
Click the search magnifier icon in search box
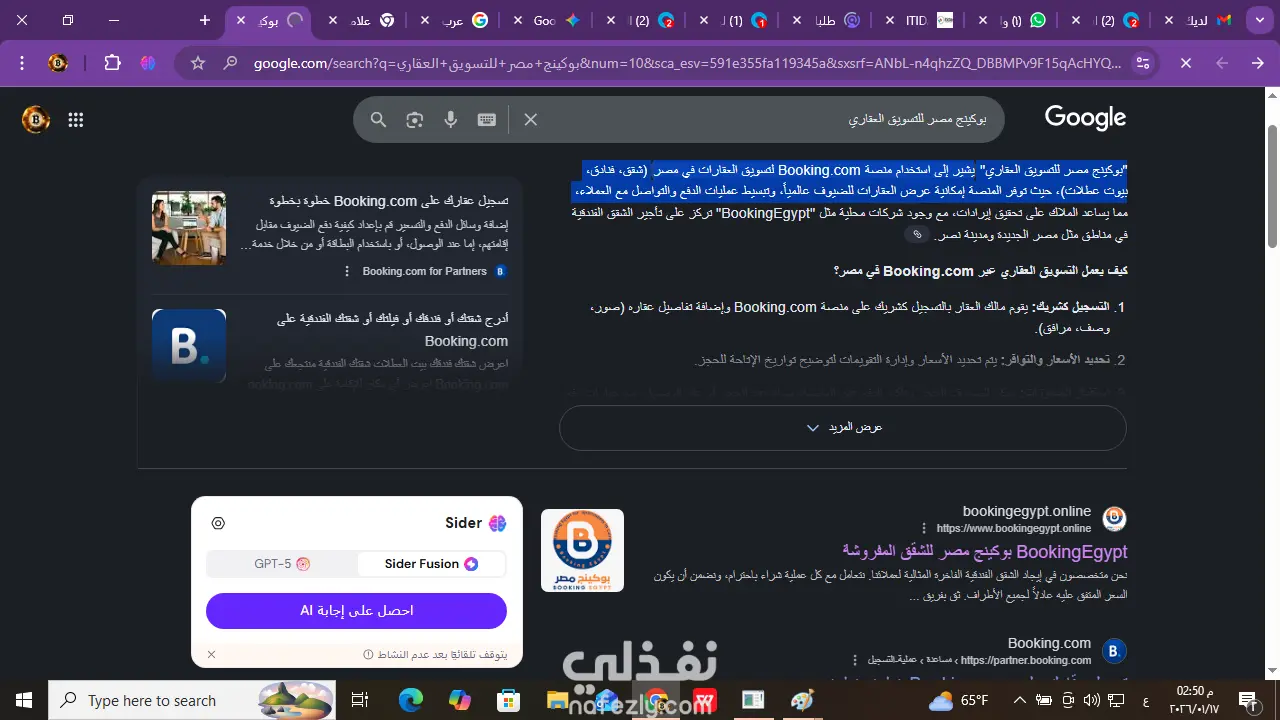[x=378, y=120]
